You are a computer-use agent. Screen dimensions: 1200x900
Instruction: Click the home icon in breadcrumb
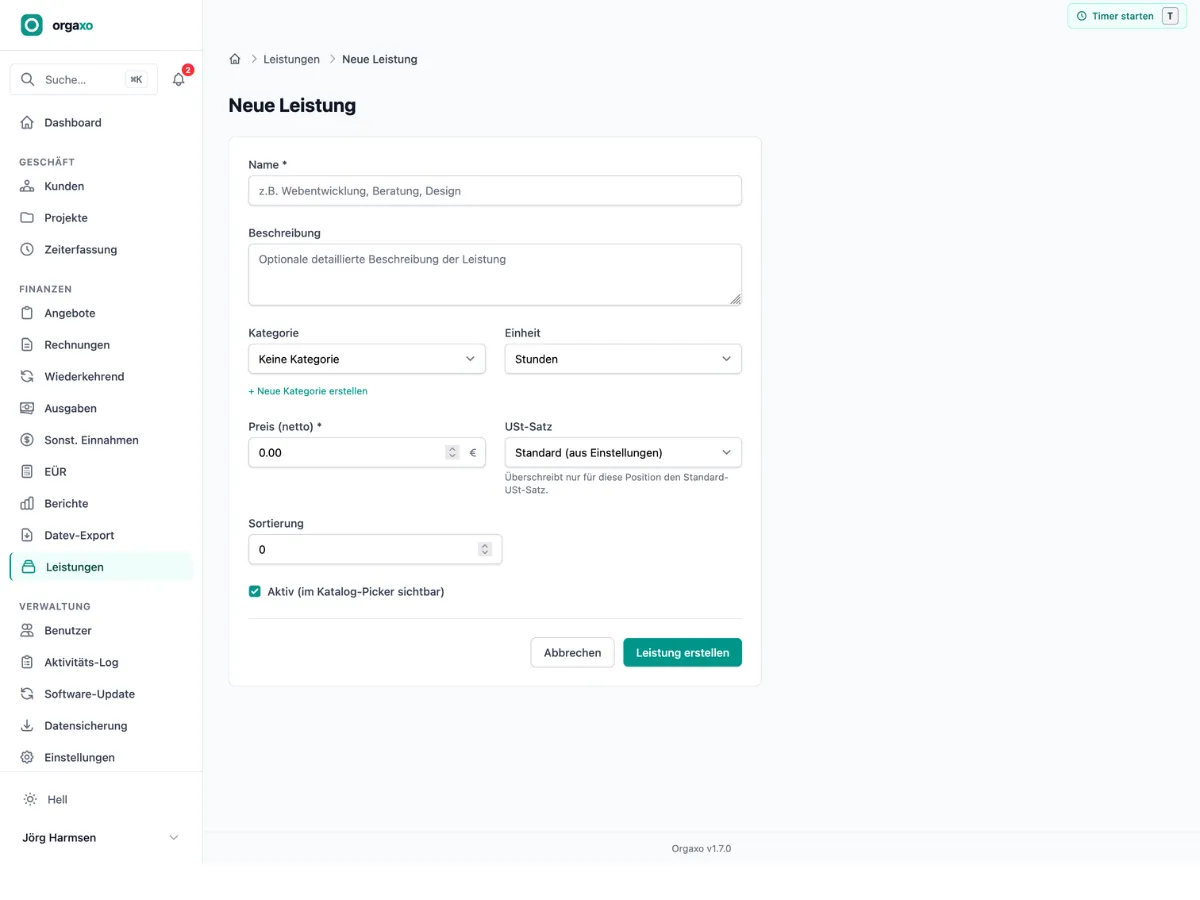pyautogui.click(x=235, y=59)
